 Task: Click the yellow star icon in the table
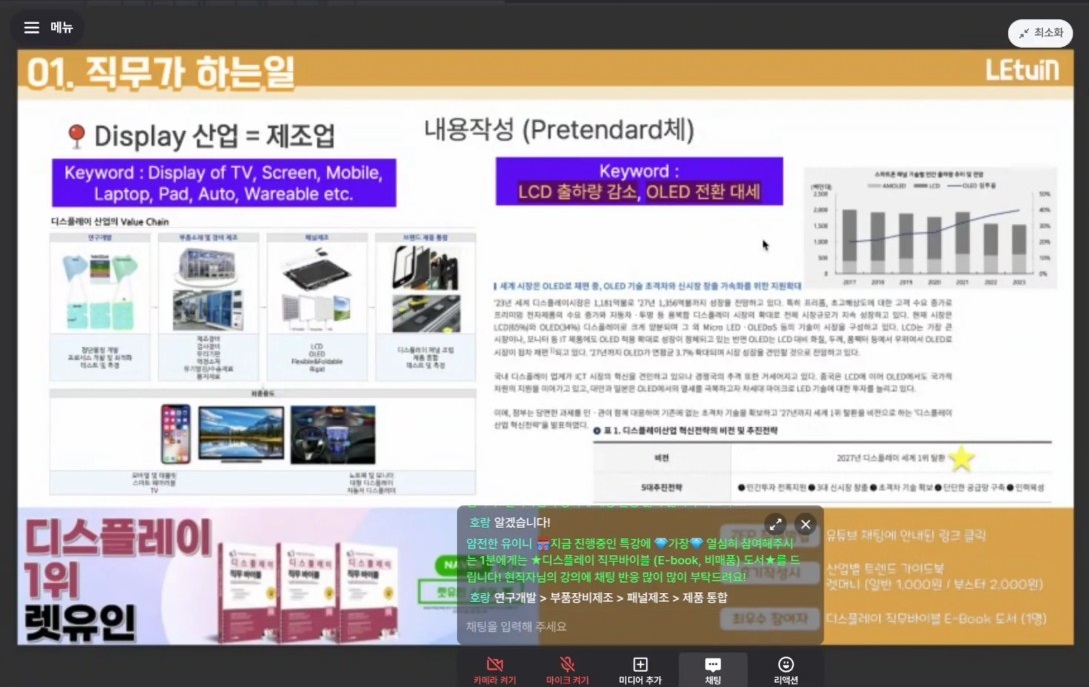click(961, 458)
